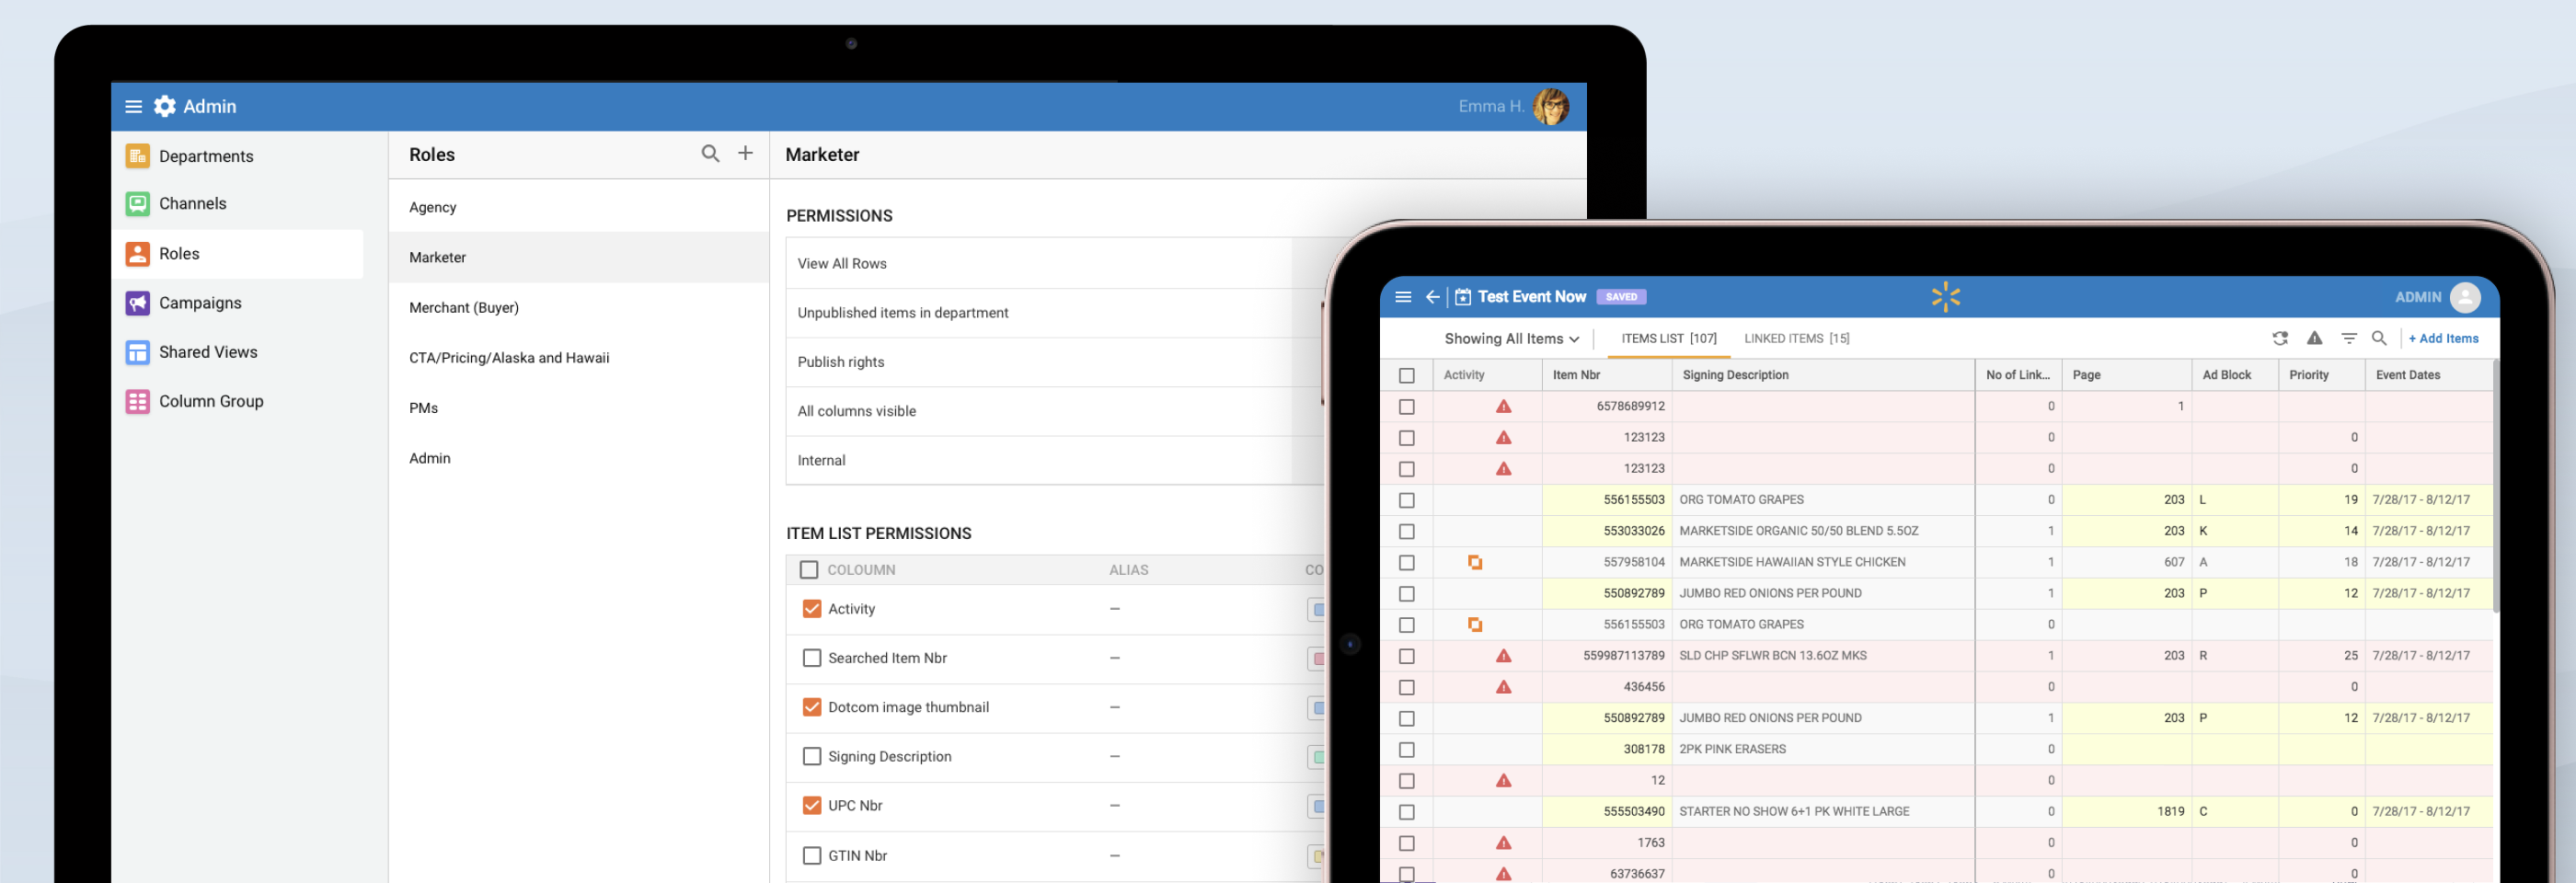Check the Signing Description column checkbox

[x=811, y=757]
